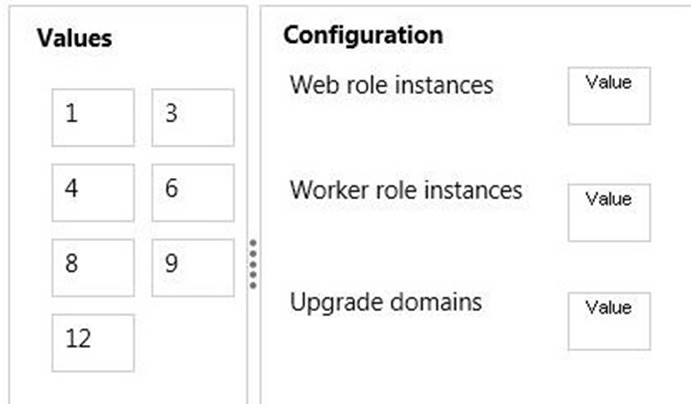691x404 pixels.
Task: Click the Values panel heading
Action: point(74,39)
